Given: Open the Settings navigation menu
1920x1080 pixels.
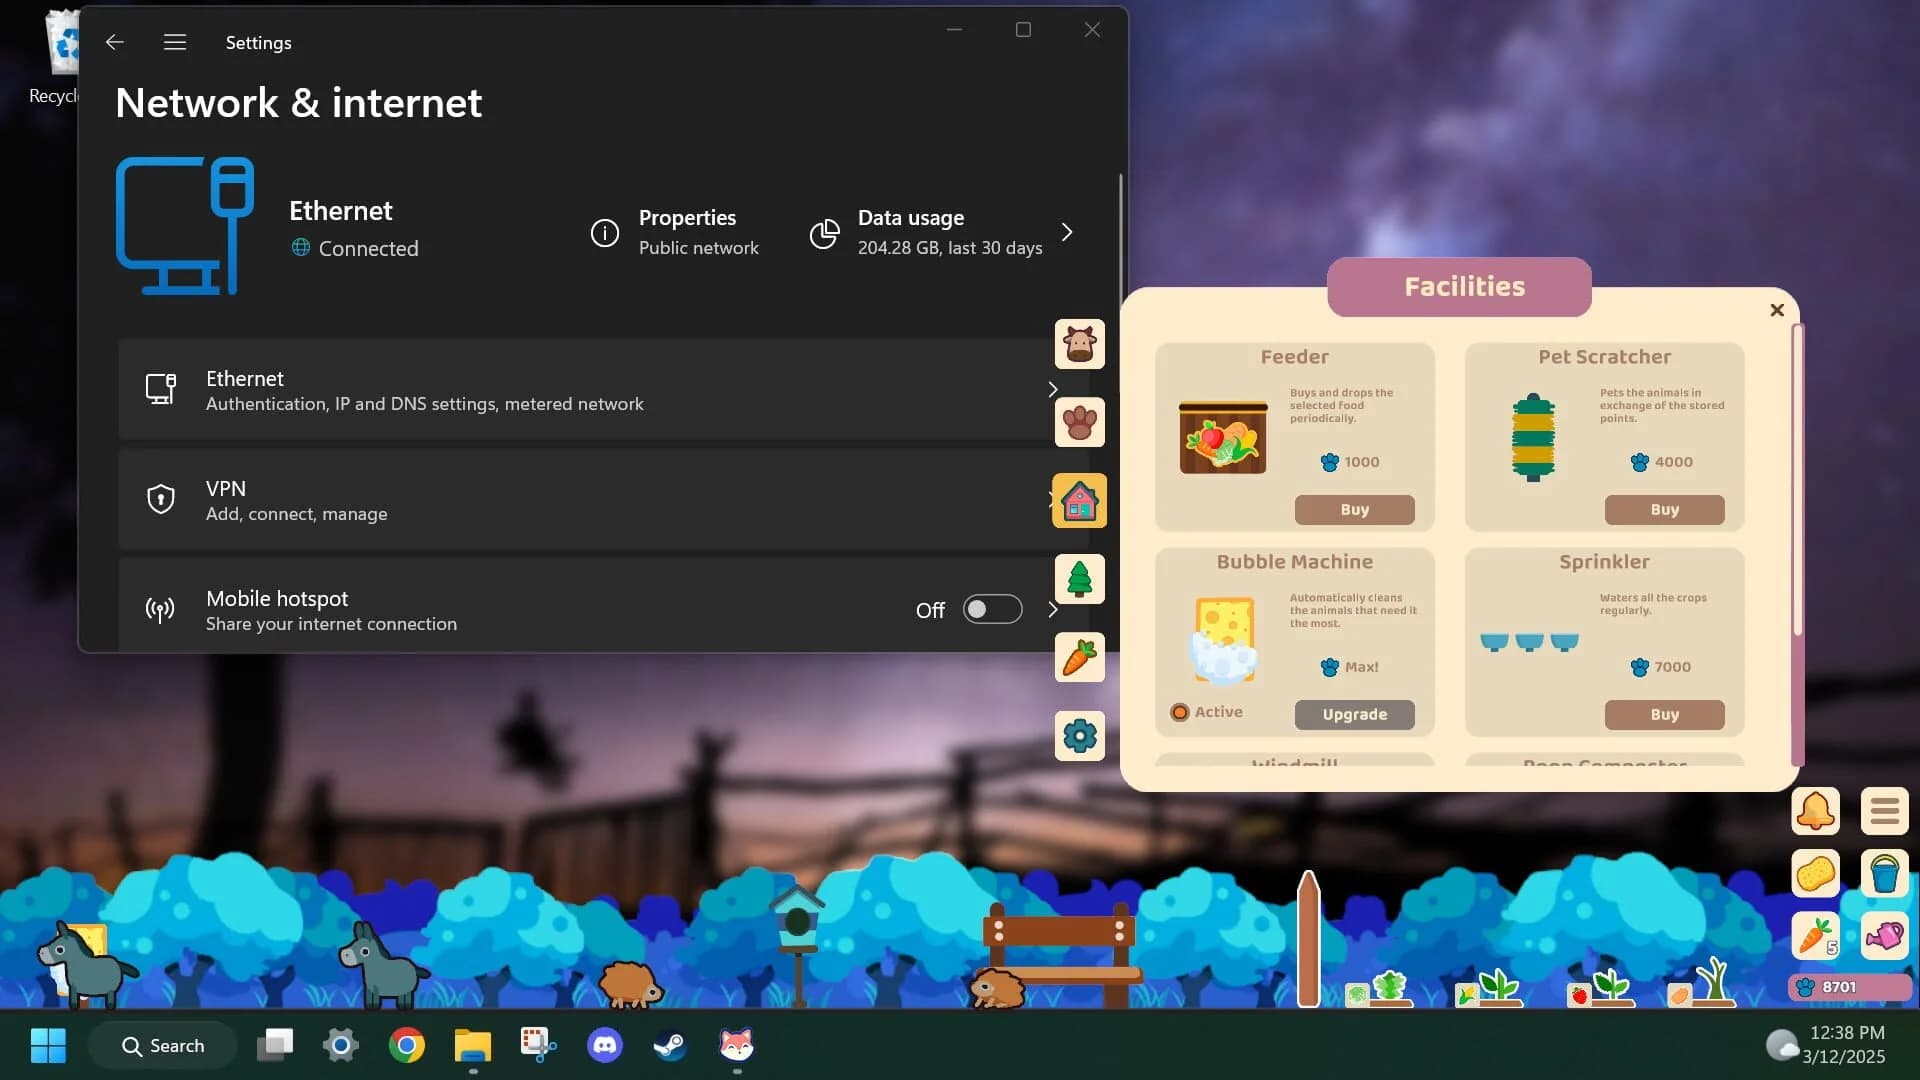Looking at the screenshot, I should (173, 42).
